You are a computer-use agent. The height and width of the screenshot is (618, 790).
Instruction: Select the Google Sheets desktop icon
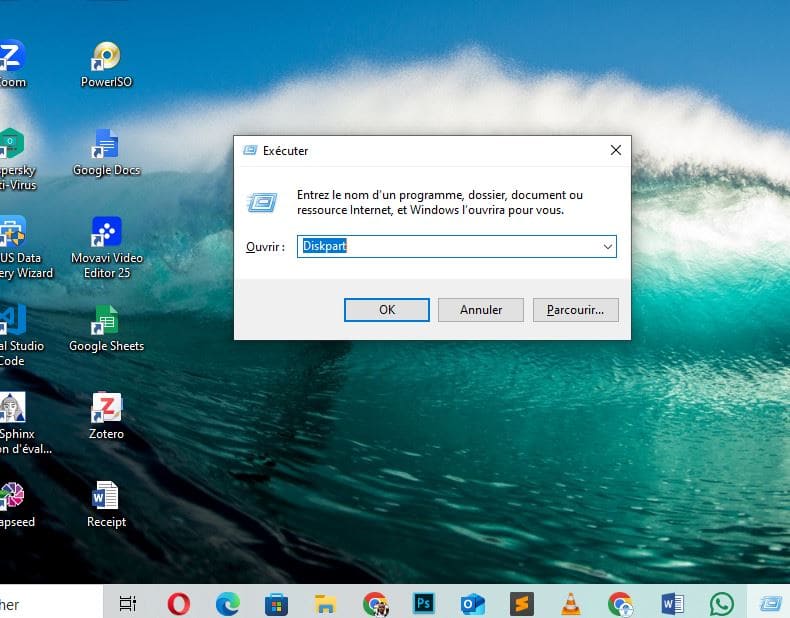106,328
